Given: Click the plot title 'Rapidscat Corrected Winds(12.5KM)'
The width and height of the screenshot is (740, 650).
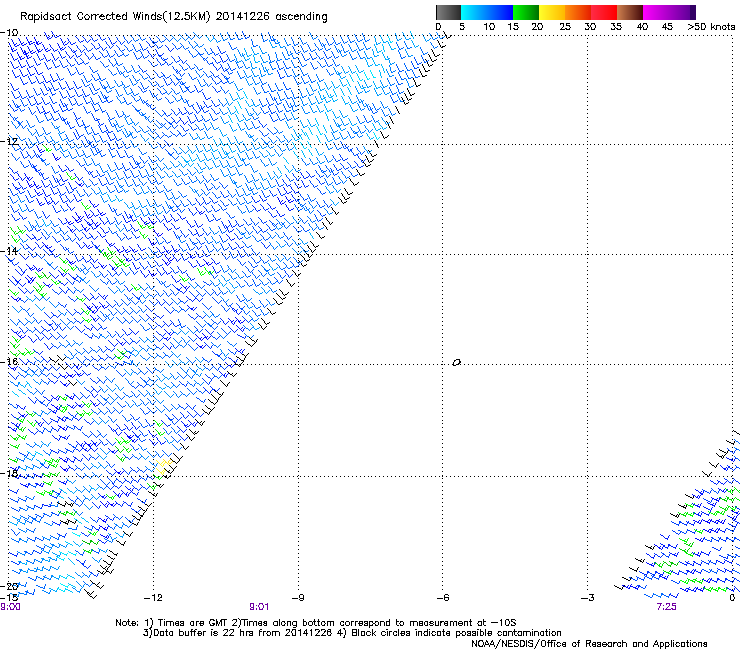Looking at the screenshot, I should pos(115,17).
